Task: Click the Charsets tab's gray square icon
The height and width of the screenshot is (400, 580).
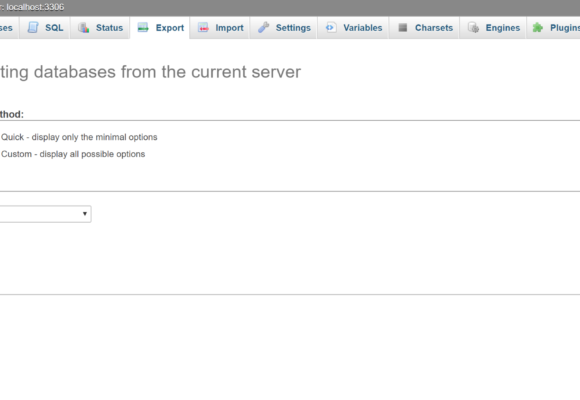Action: 402,27
